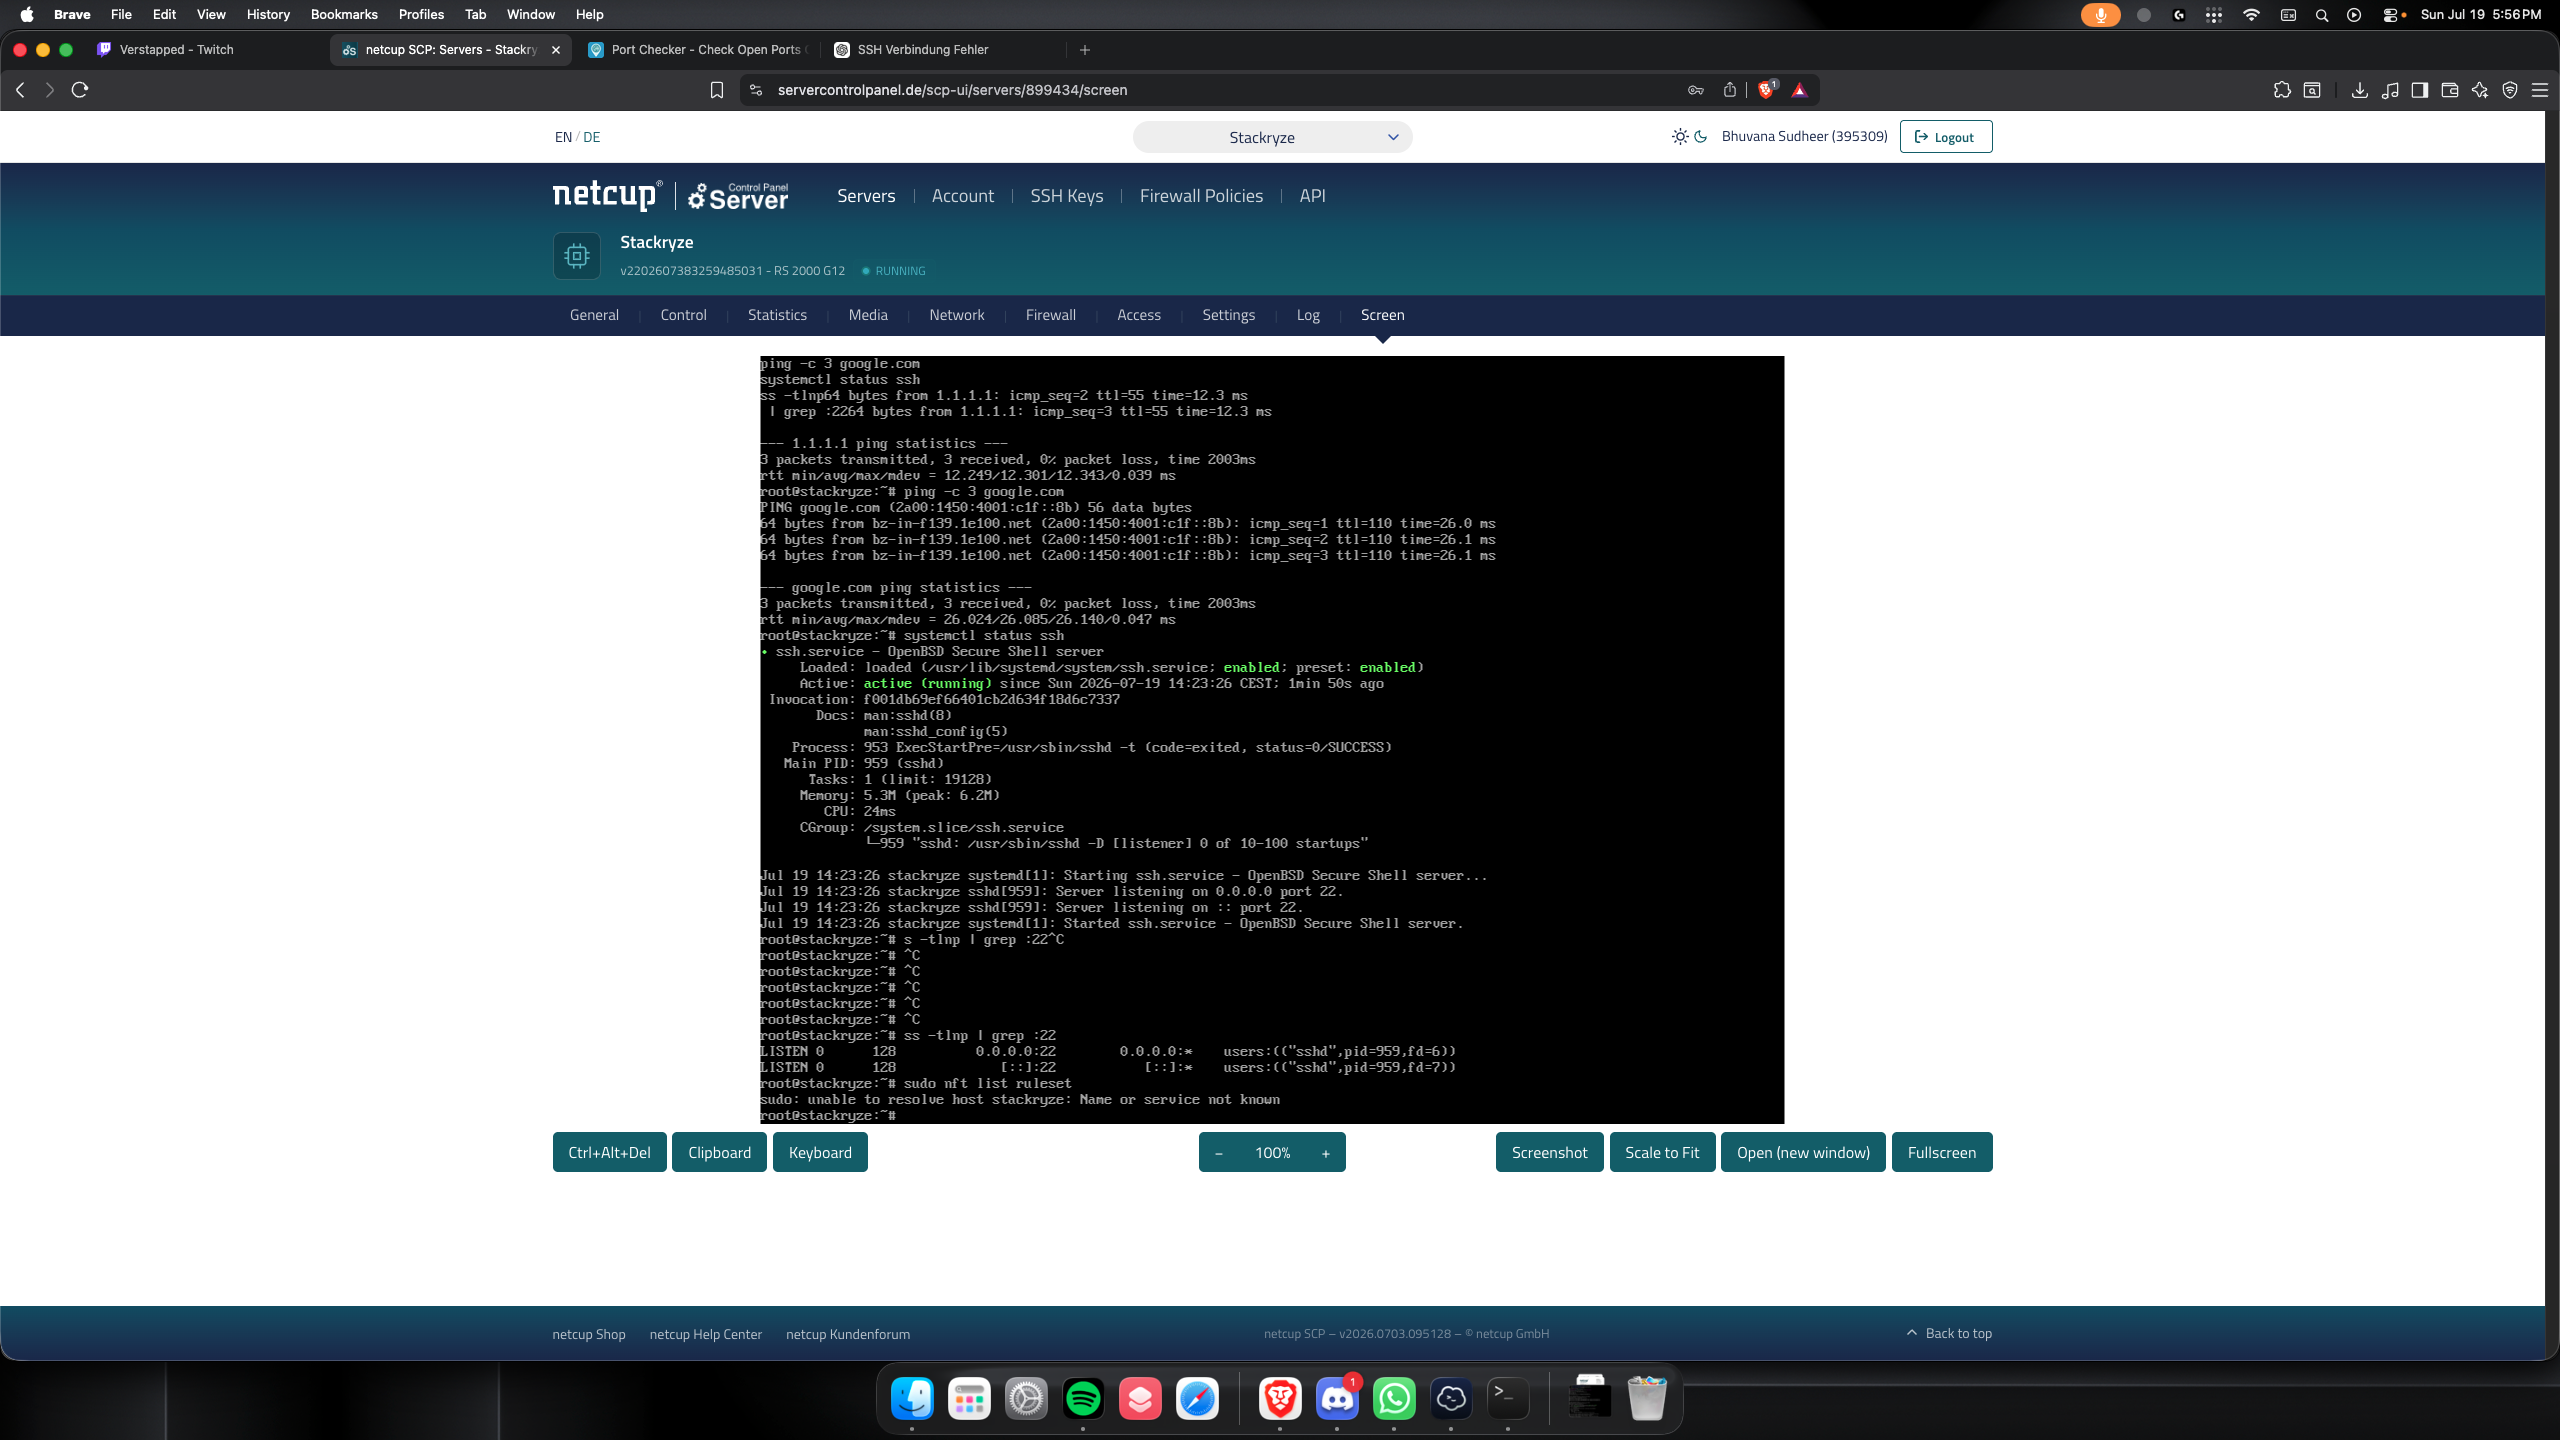Open Trash in the Dock
Screen dimensions: 2560x1440
[1647, 1398]
